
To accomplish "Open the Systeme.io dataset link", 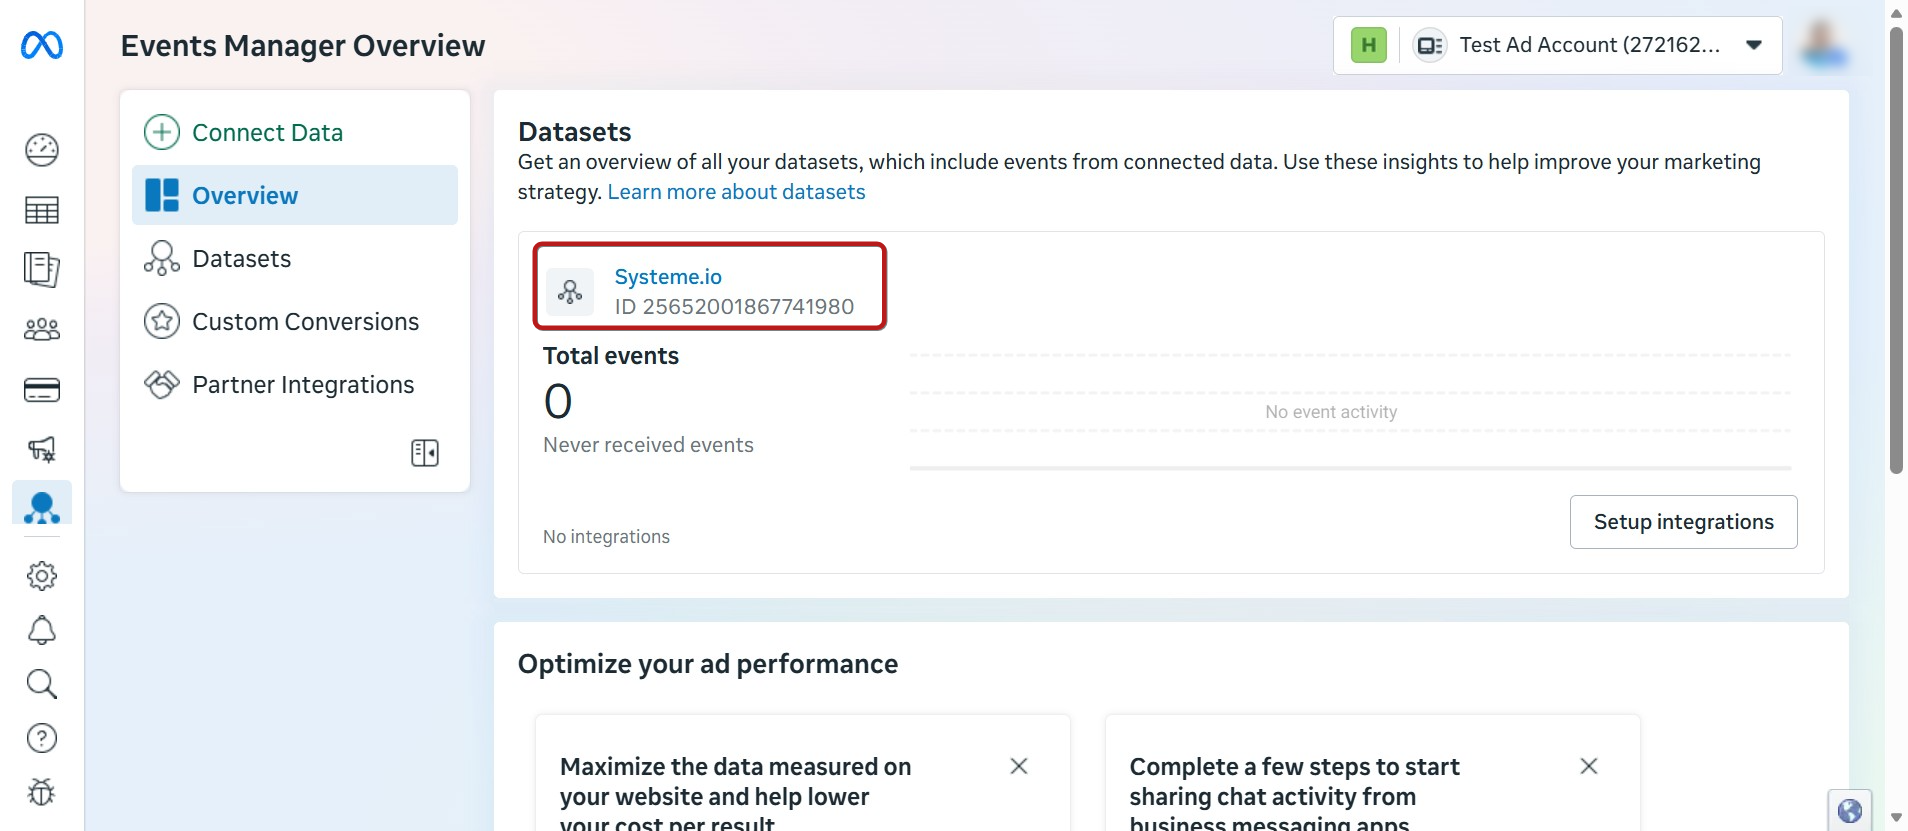I will coord(668,276).
